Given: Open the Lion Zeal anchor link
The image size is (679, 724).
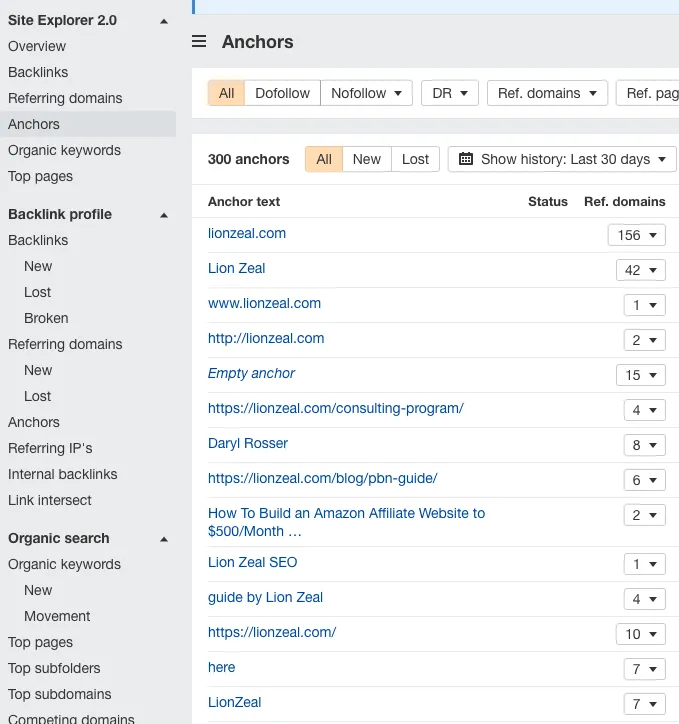Looking at the screenshot, I should click(236, 269).
